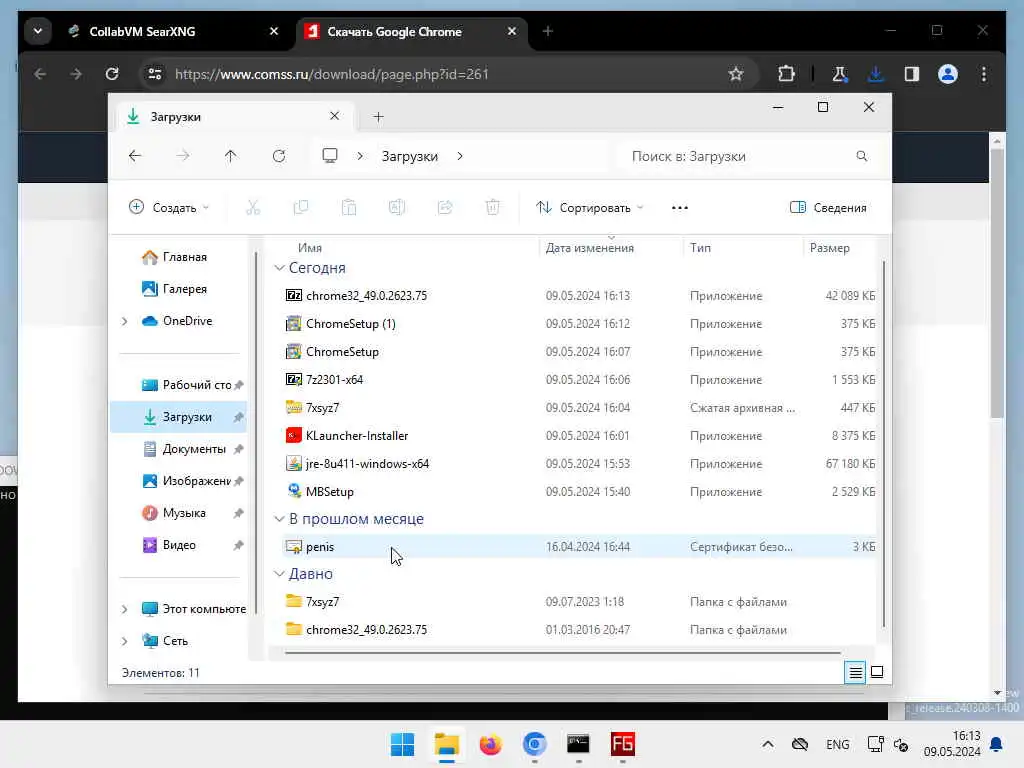Open Chrome extensions puzzle icon
Screen dimensions: 1024x768
pos(786,74)
